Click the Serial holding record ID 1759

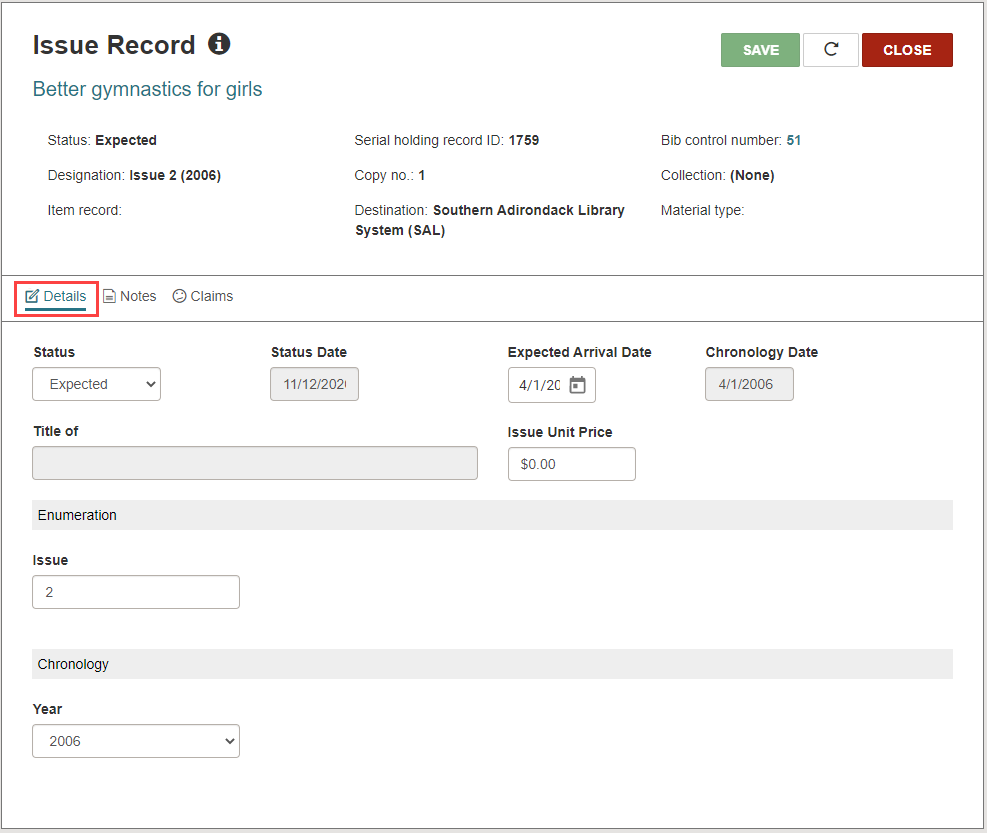tap(446, 140)
